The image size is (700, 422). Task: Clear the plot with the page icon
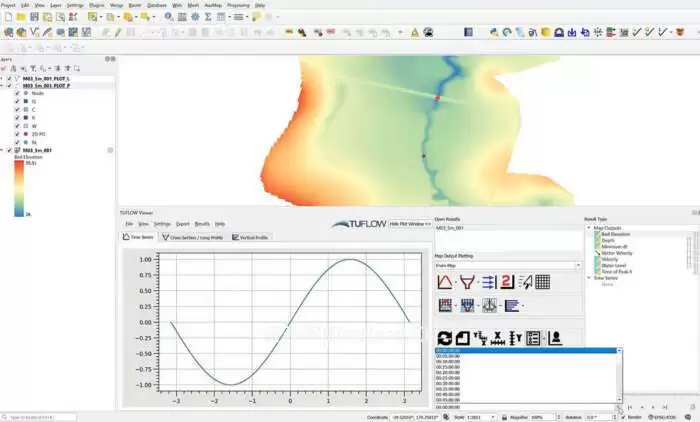click(462, 338)
